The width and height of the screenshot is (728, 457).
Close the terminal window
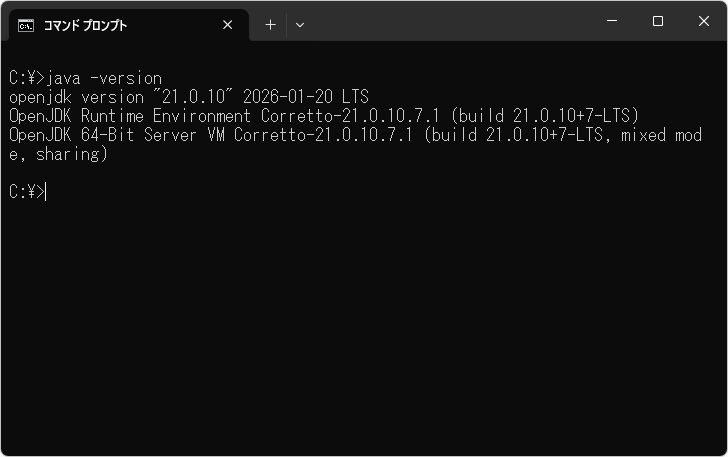point(703,21)
